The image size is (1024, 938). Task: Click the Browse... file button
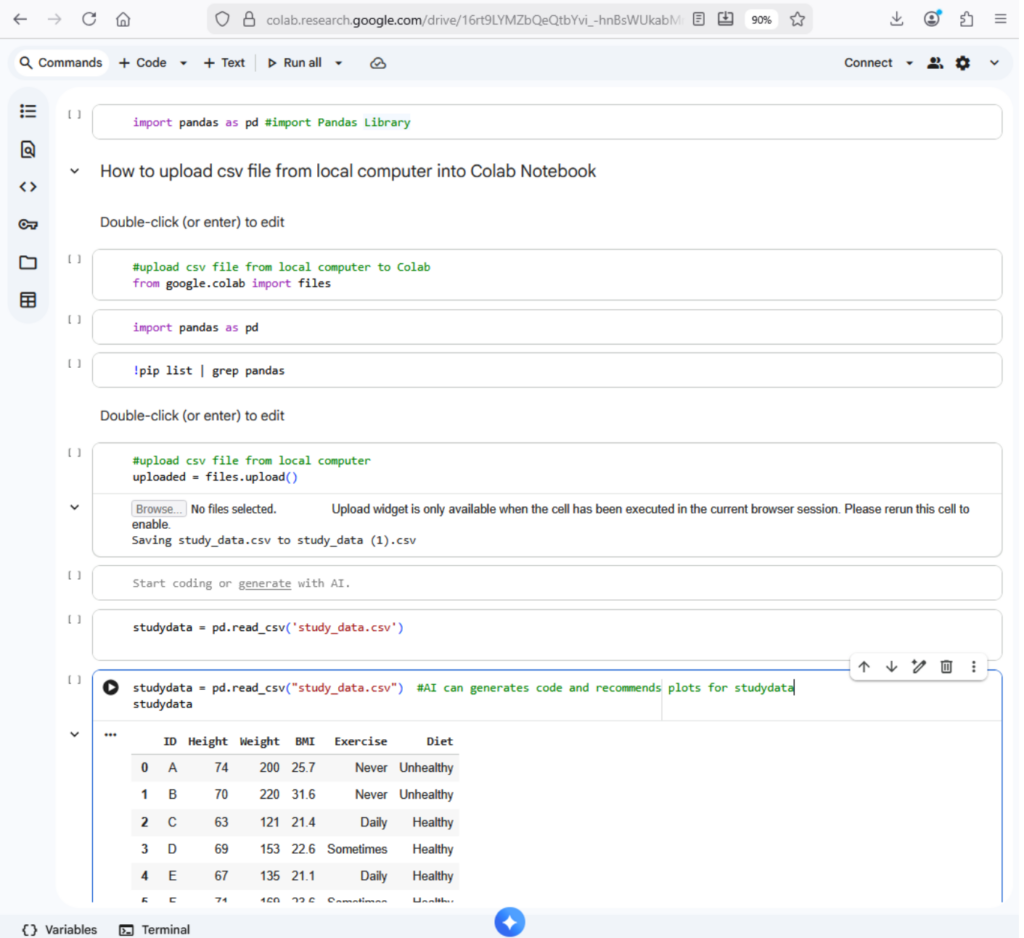(158, 509)
